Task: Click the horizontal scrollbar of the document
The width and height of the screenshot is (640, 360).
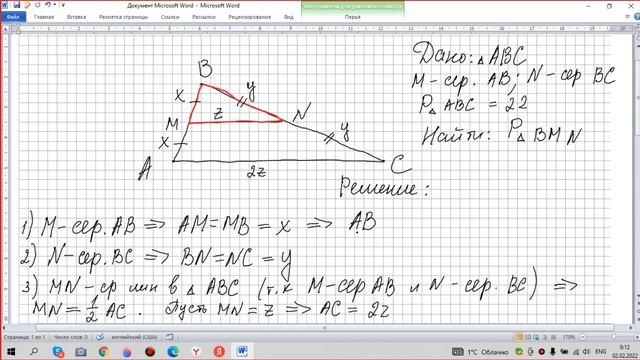Action: tap(325, 328)
